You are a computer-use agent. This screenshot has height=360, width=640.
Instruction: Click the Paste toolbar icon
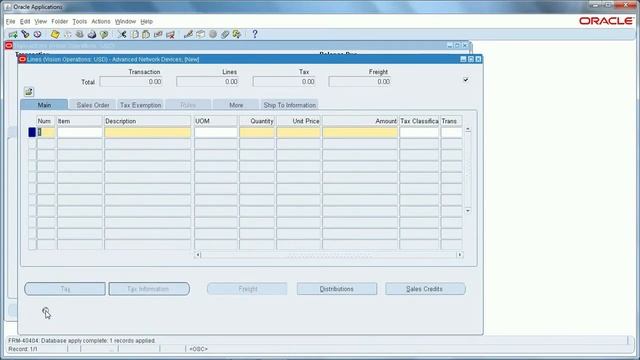tap(146, 35)
